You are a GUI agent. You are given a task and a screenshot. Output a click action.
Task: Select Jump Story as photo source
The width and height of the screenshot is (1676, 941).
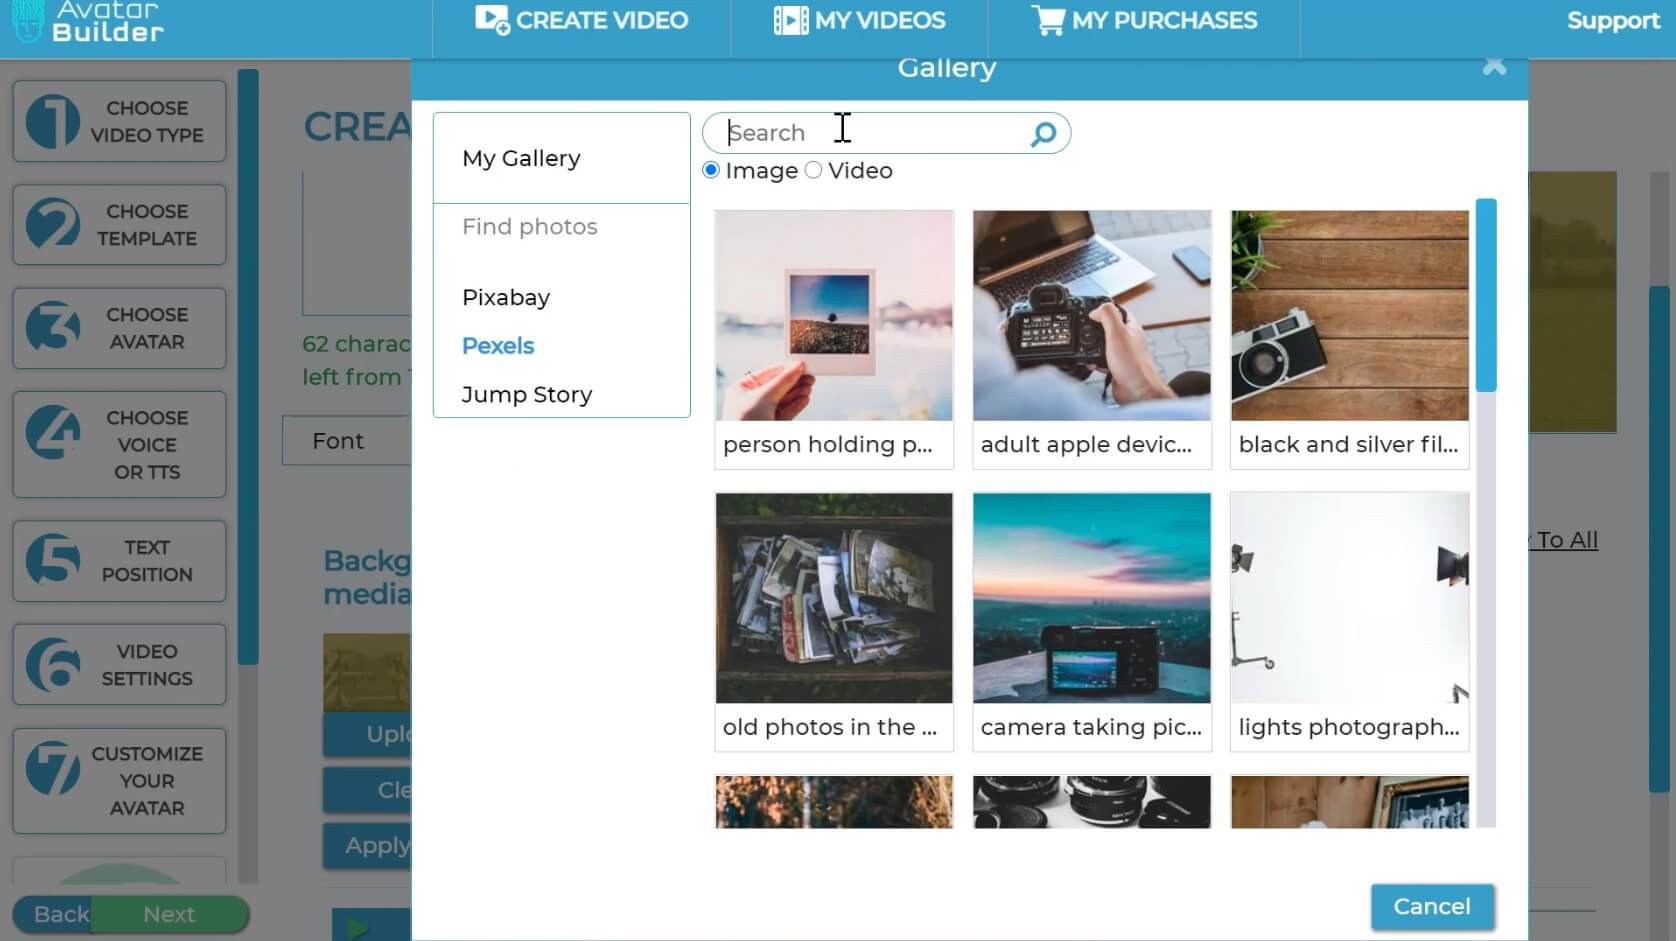[527, 394]
